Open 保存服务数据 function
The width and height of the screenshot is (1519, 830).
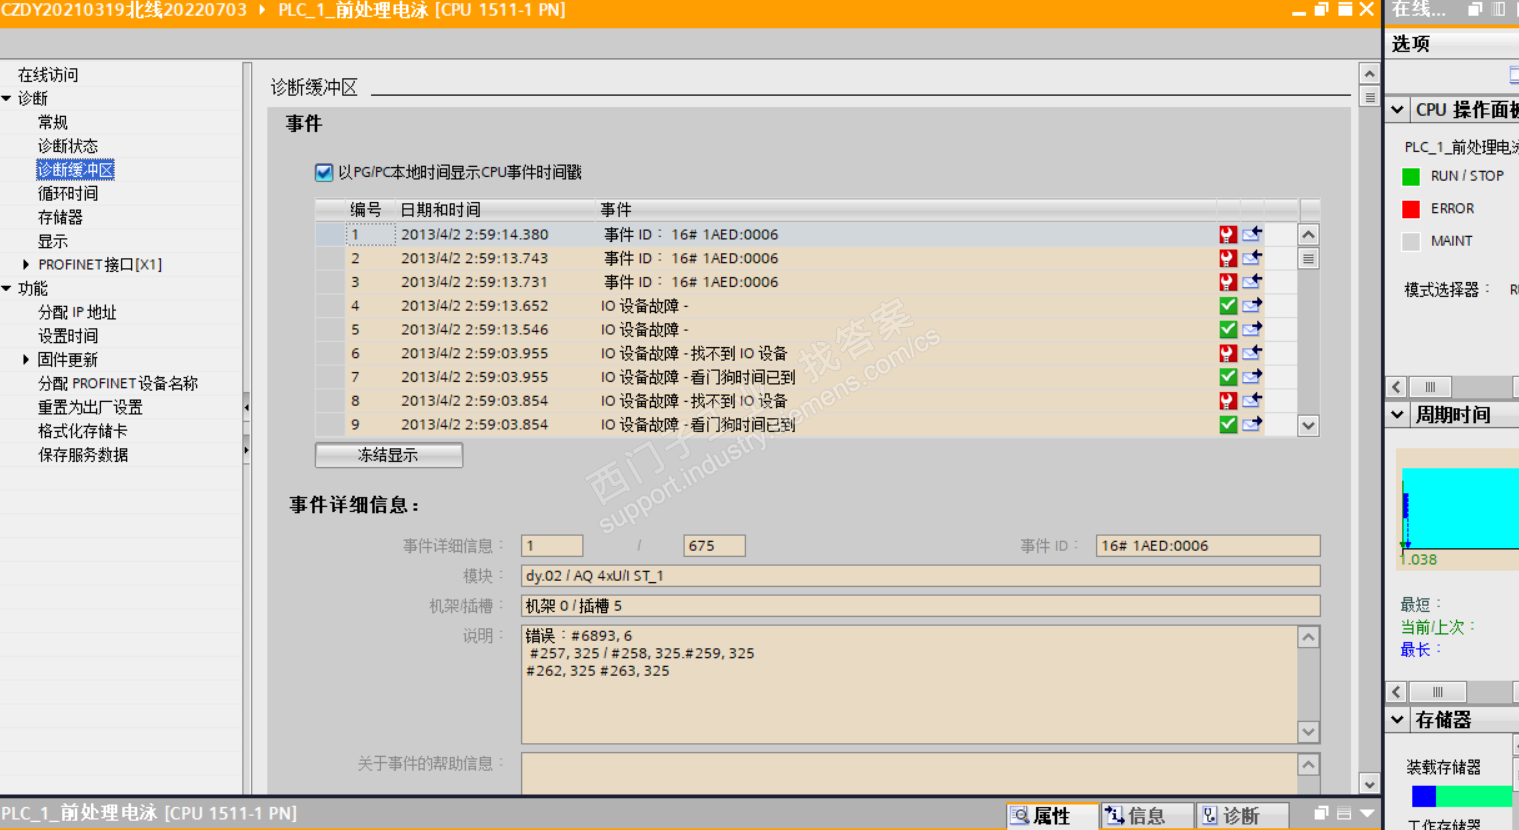click(x=83, y=456)
